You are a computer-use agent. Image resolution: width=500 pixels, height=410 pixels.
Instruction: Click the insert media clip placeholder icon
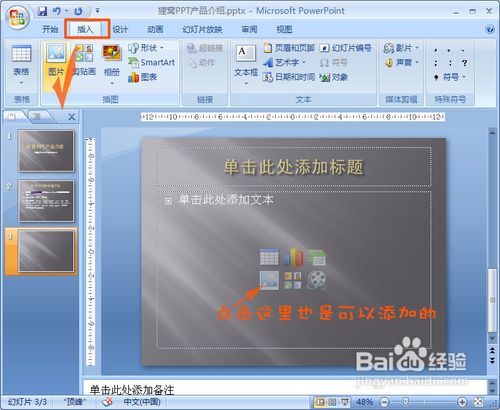click(317, 280)
